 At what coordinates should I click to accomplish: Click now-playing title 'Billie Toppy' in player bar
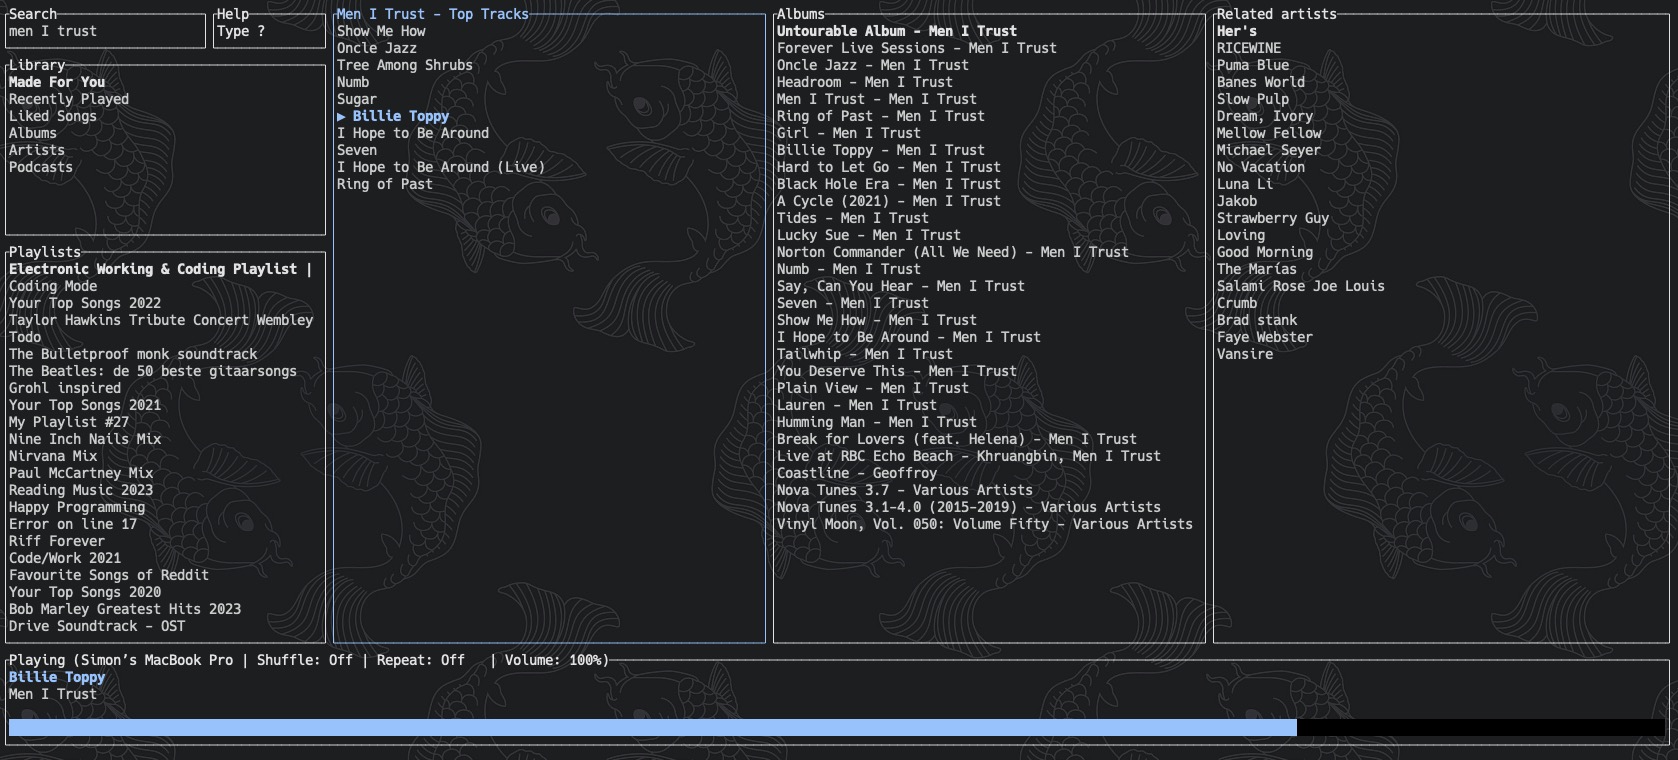tap(57, 677)
